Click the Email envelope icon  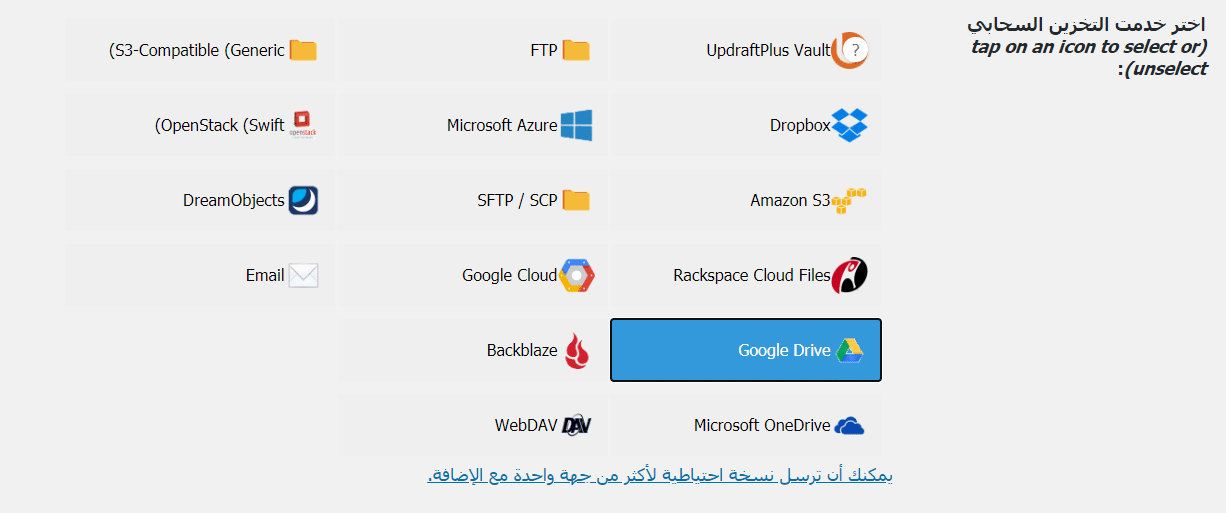(303, 275)
